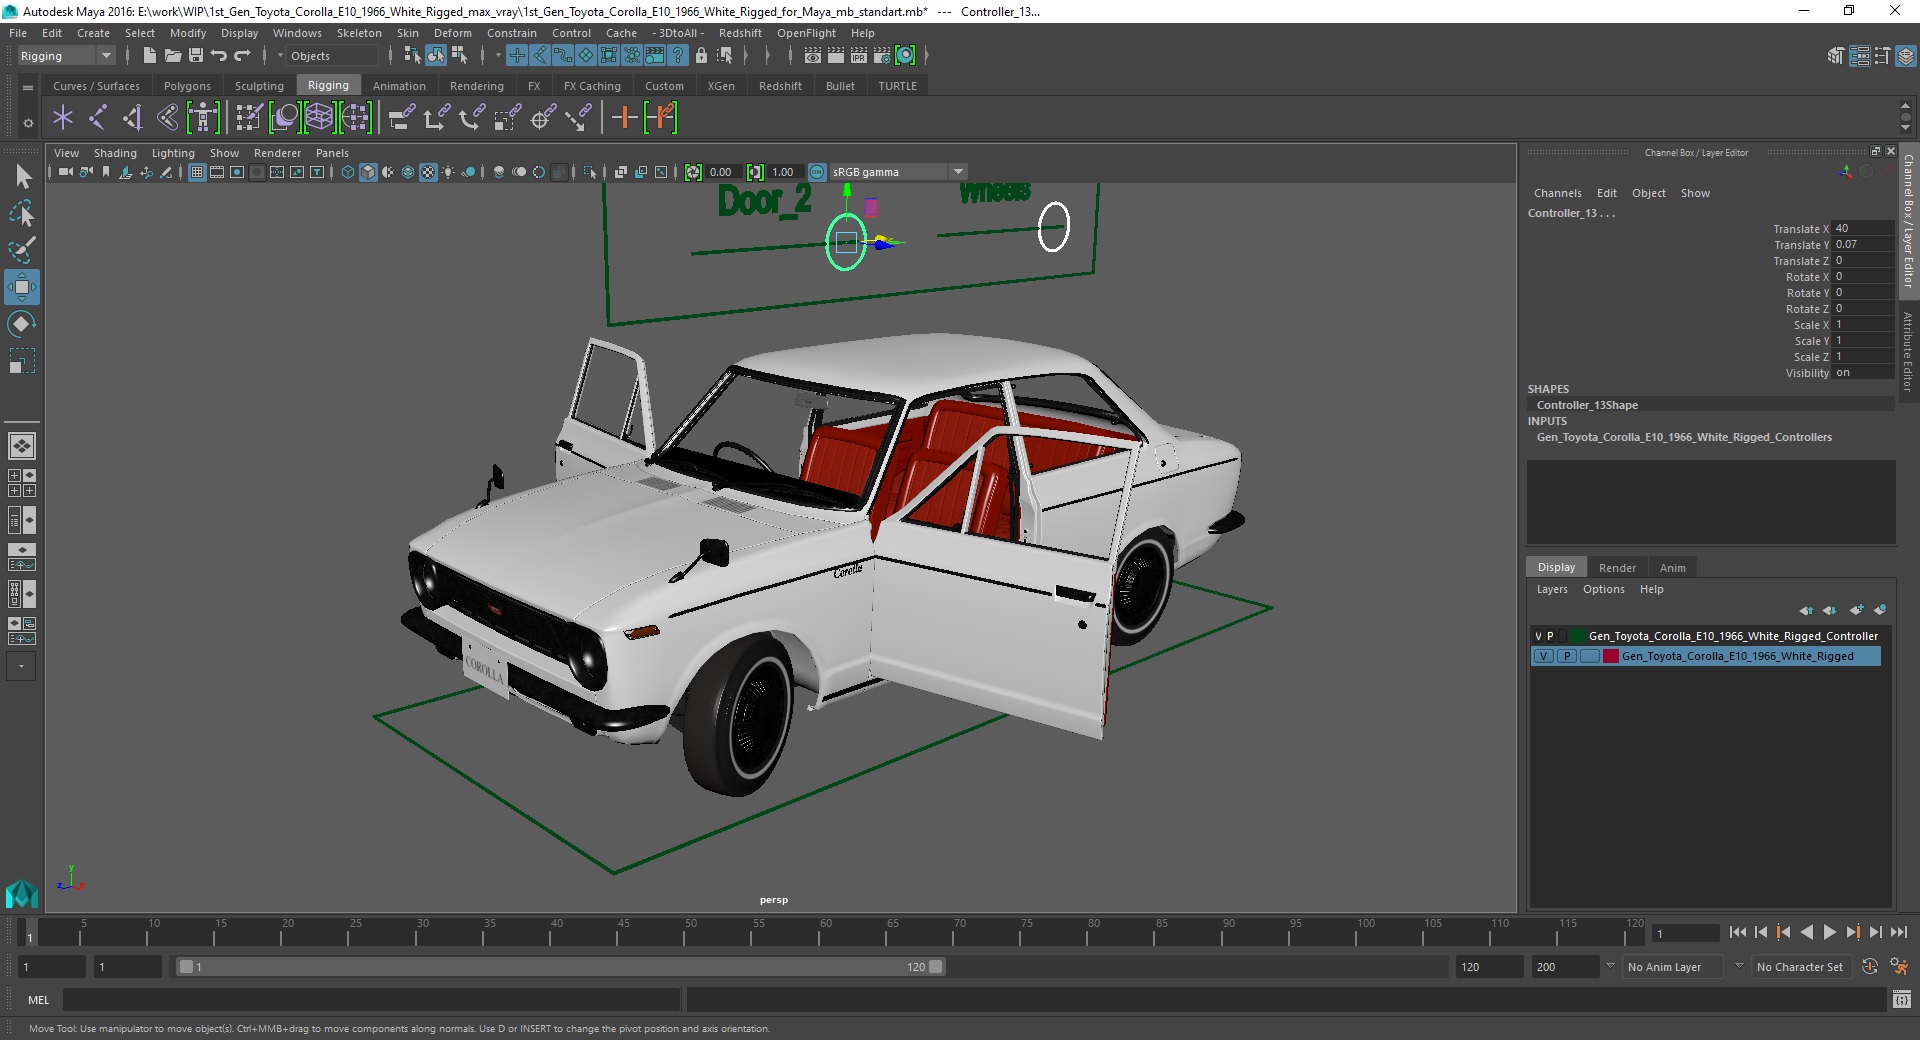Activate the Scale tool
The height and width of the screenshot is (1040, 1920).
[x=22, y=360]
